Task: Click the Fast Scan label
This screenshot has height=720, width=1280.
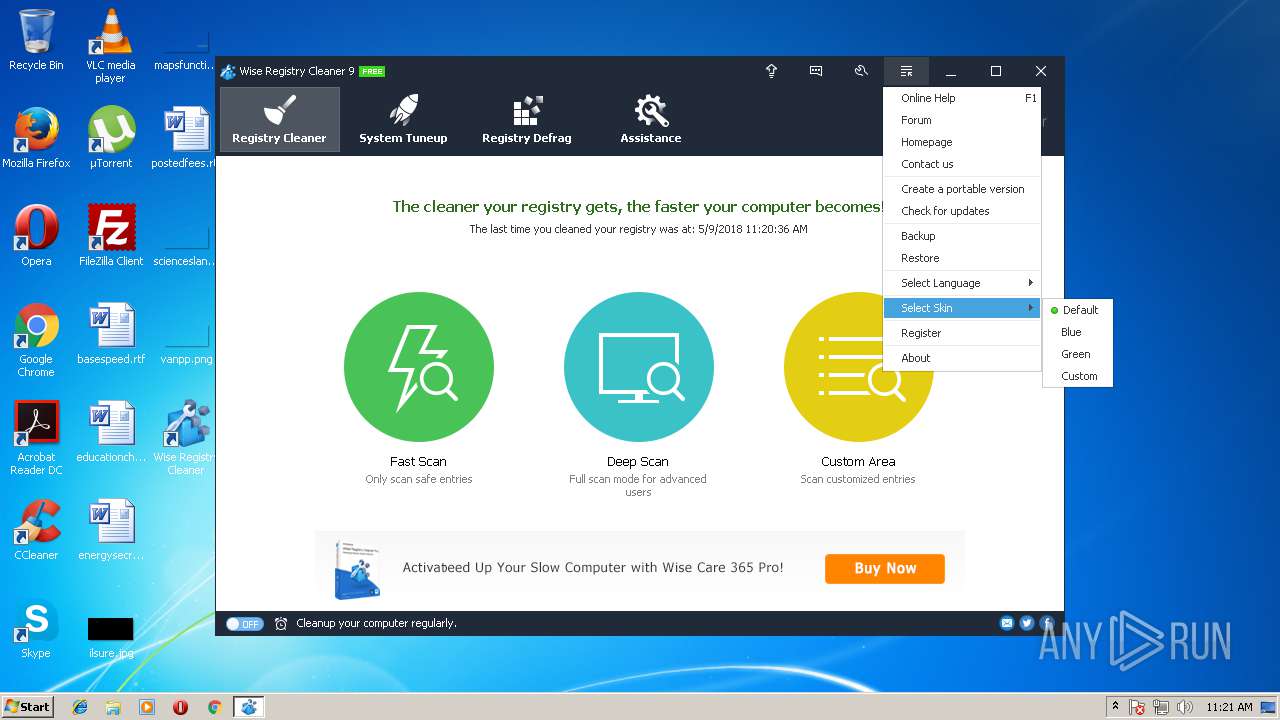Action: 418,462
